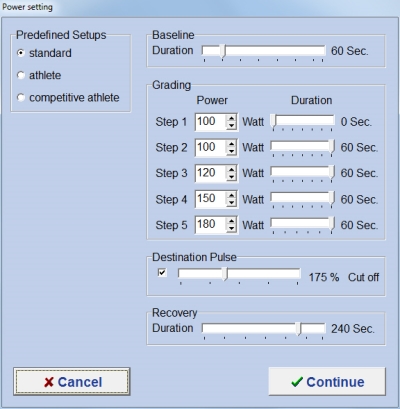Decrease Step 5 power with down arrow
This screenshot has height=409, width=400.
pos(231,229)
